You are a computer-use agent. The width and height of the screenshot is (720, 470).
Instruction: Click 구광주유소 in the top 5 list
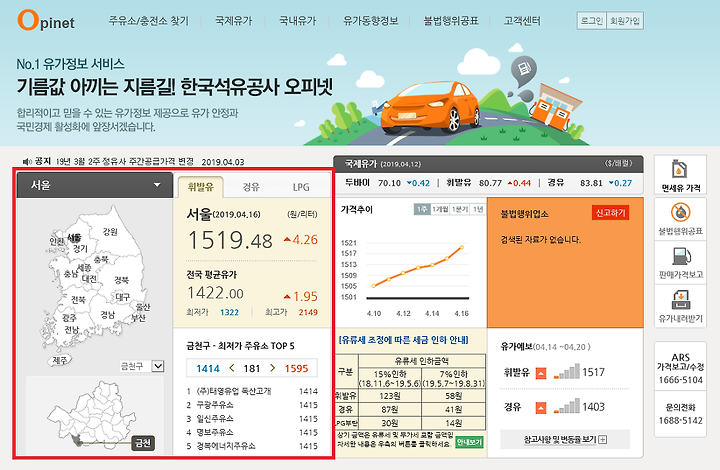[215, 405]
